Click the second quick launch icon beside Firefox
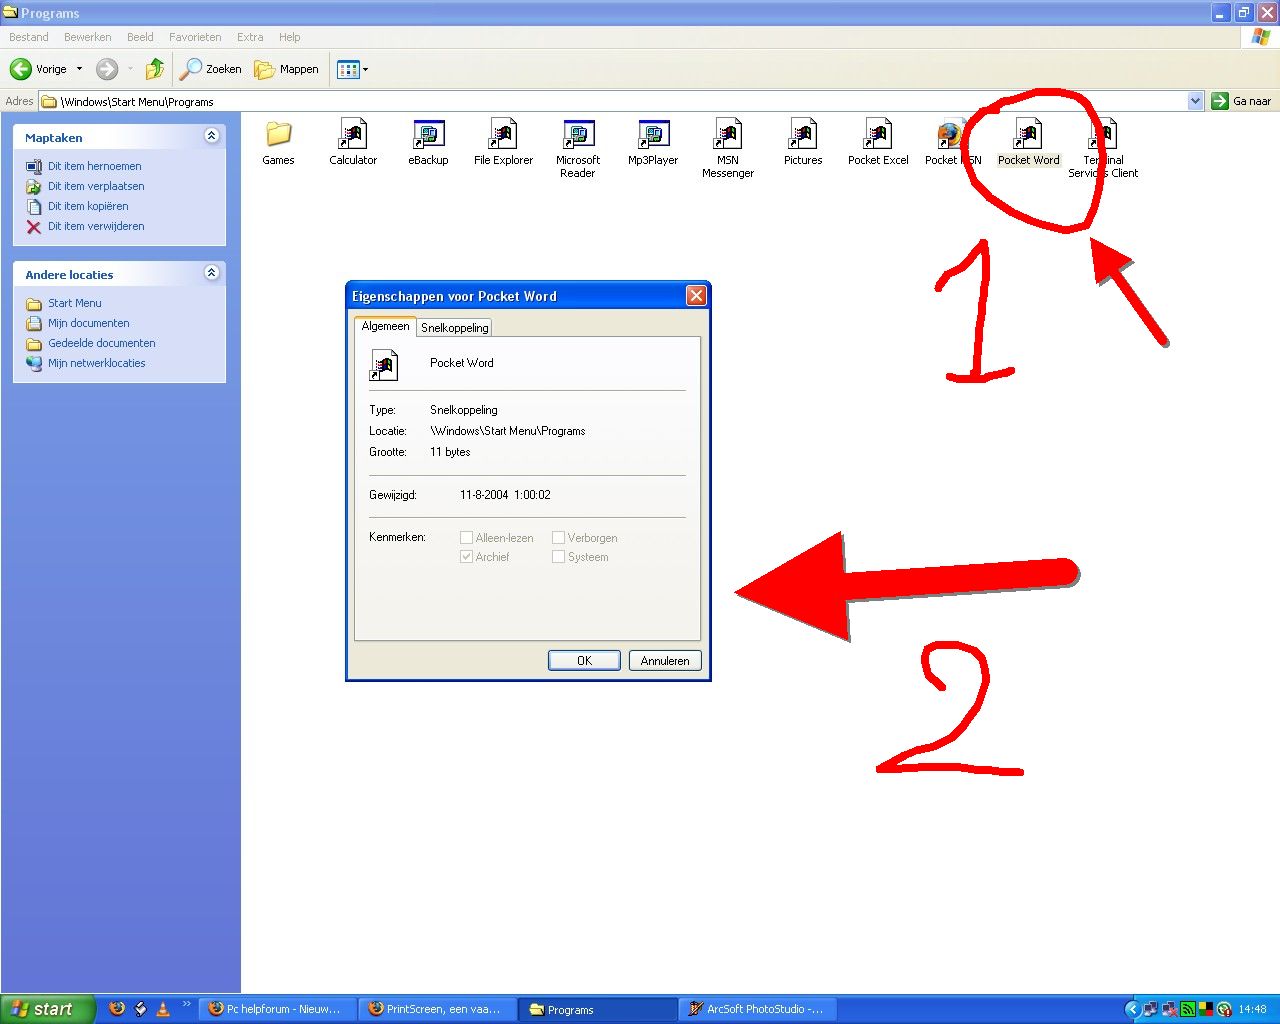1280x1024 pixels. [140, 1009]
